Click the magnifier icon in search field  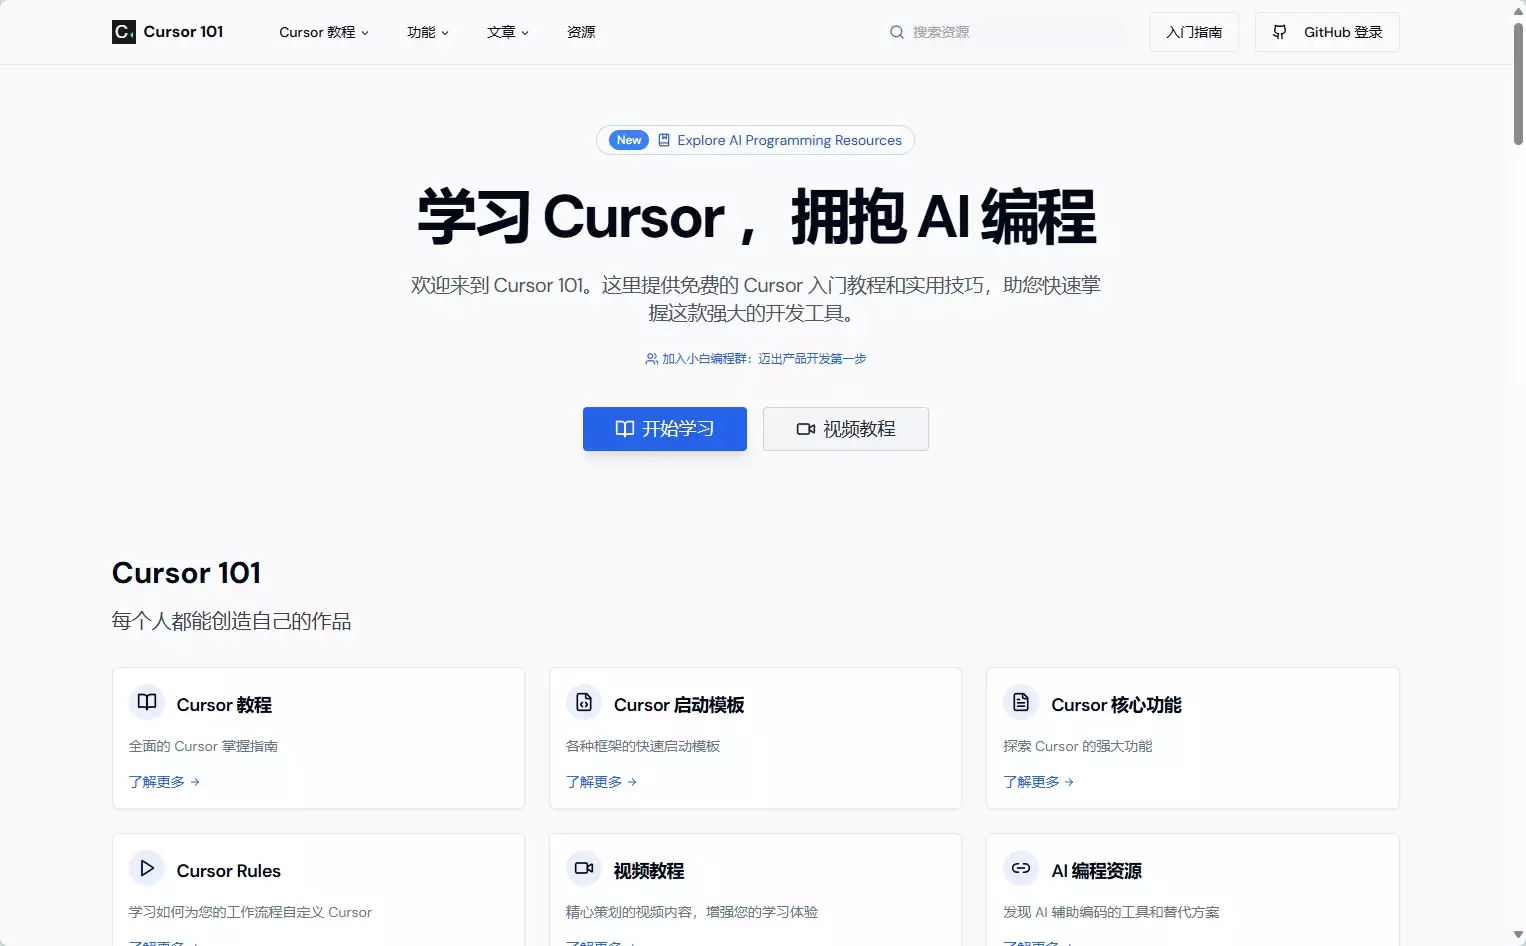897,32
